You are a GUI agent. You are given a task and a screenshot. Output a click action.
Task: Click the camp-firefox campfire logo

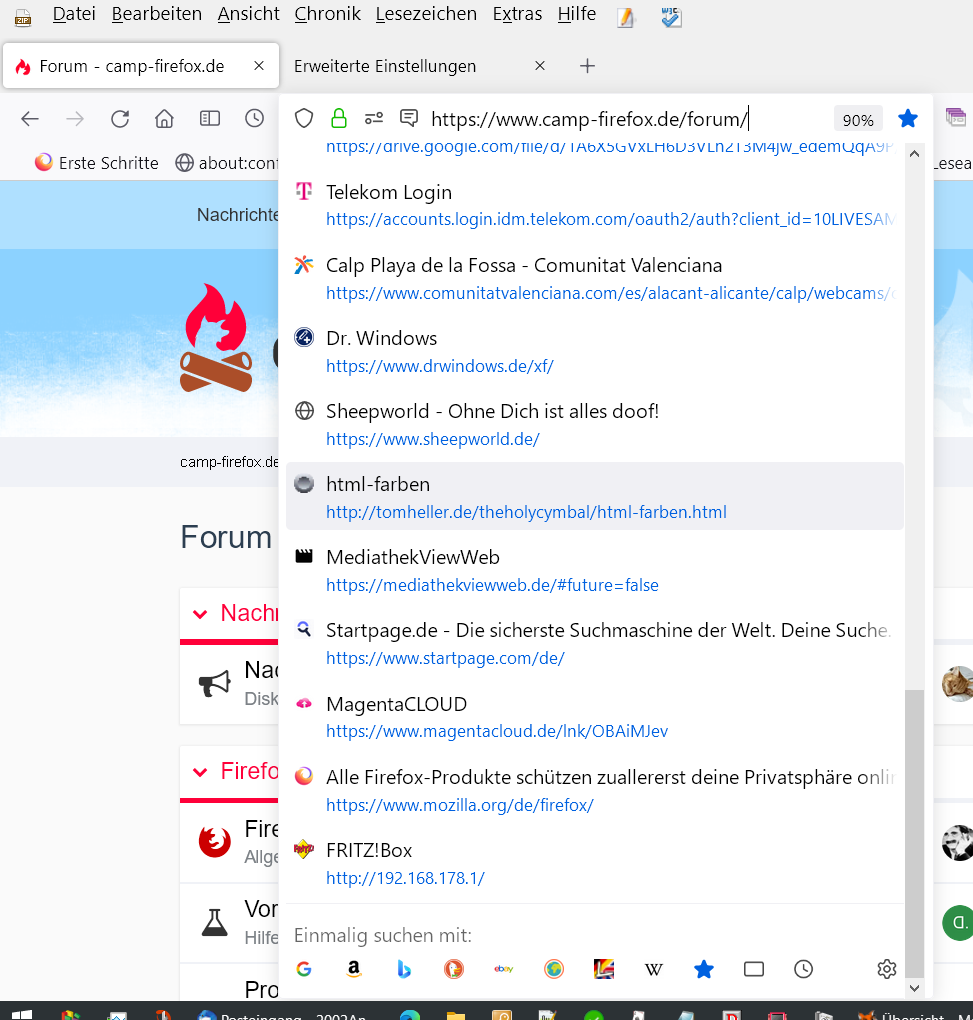[x=216, y=338]
